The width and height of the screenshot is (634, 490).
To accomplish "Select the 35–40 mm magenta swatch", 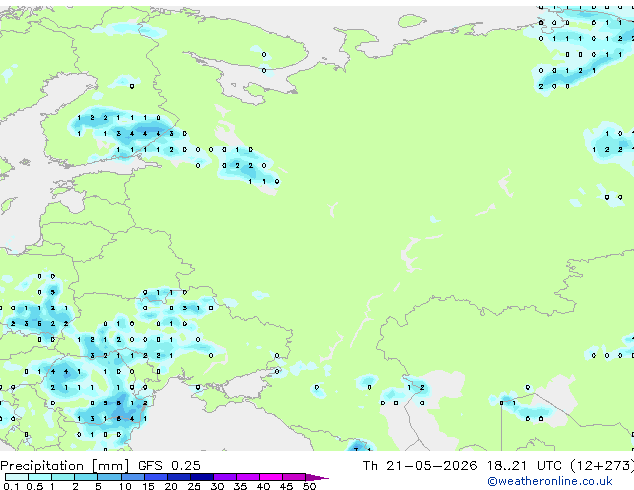I will click(x=248, y=477).
